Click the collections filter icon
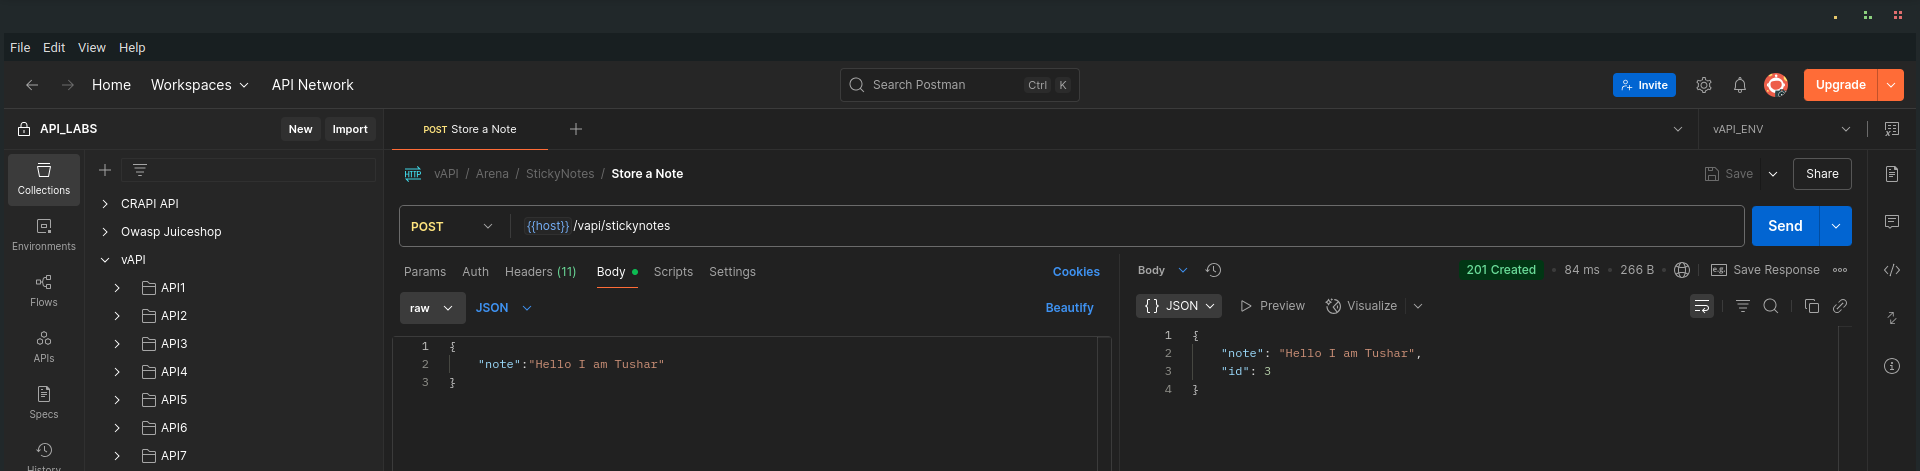This screenshot has width=1920, height=471. pos(140,170)
